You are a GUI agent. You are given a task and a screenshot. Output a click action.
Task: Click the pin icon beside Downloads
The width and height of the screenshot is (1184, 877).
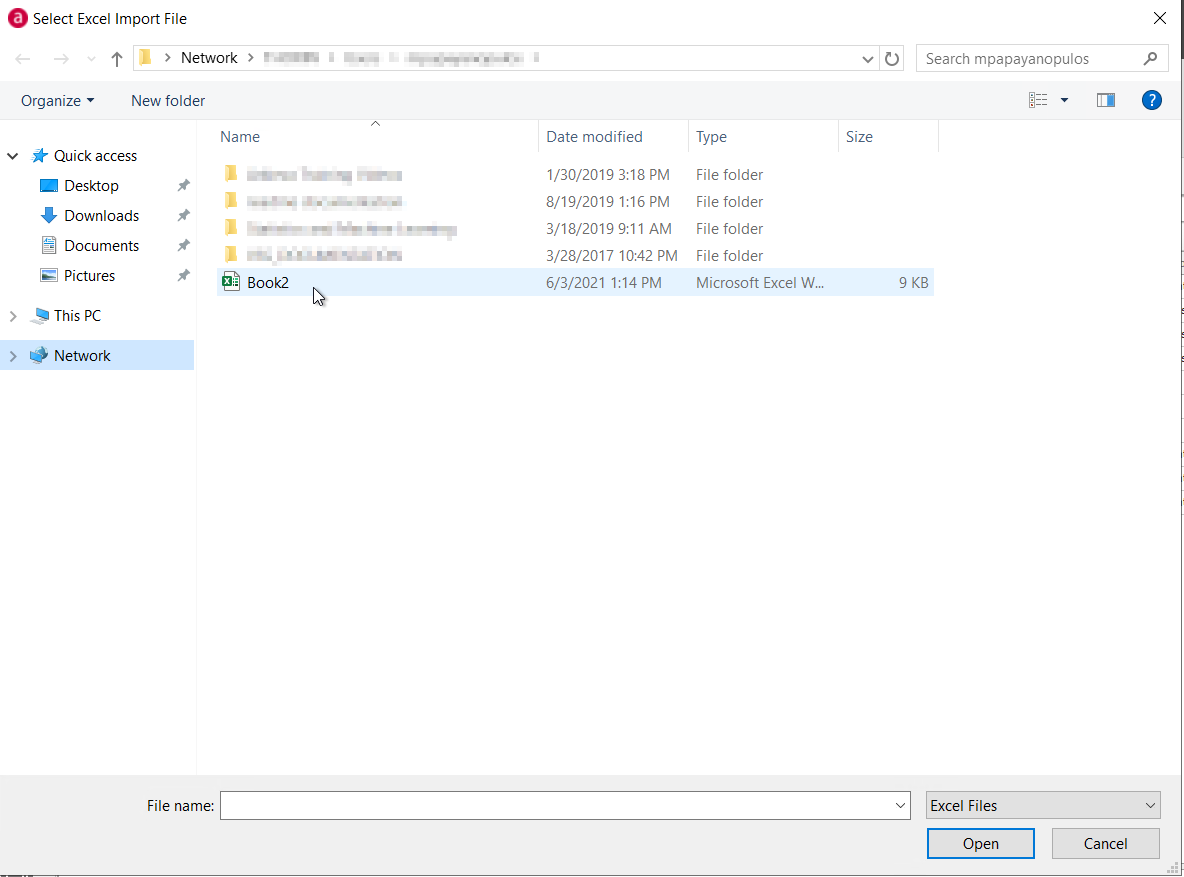pyautogui.click(x=183, y=216)
